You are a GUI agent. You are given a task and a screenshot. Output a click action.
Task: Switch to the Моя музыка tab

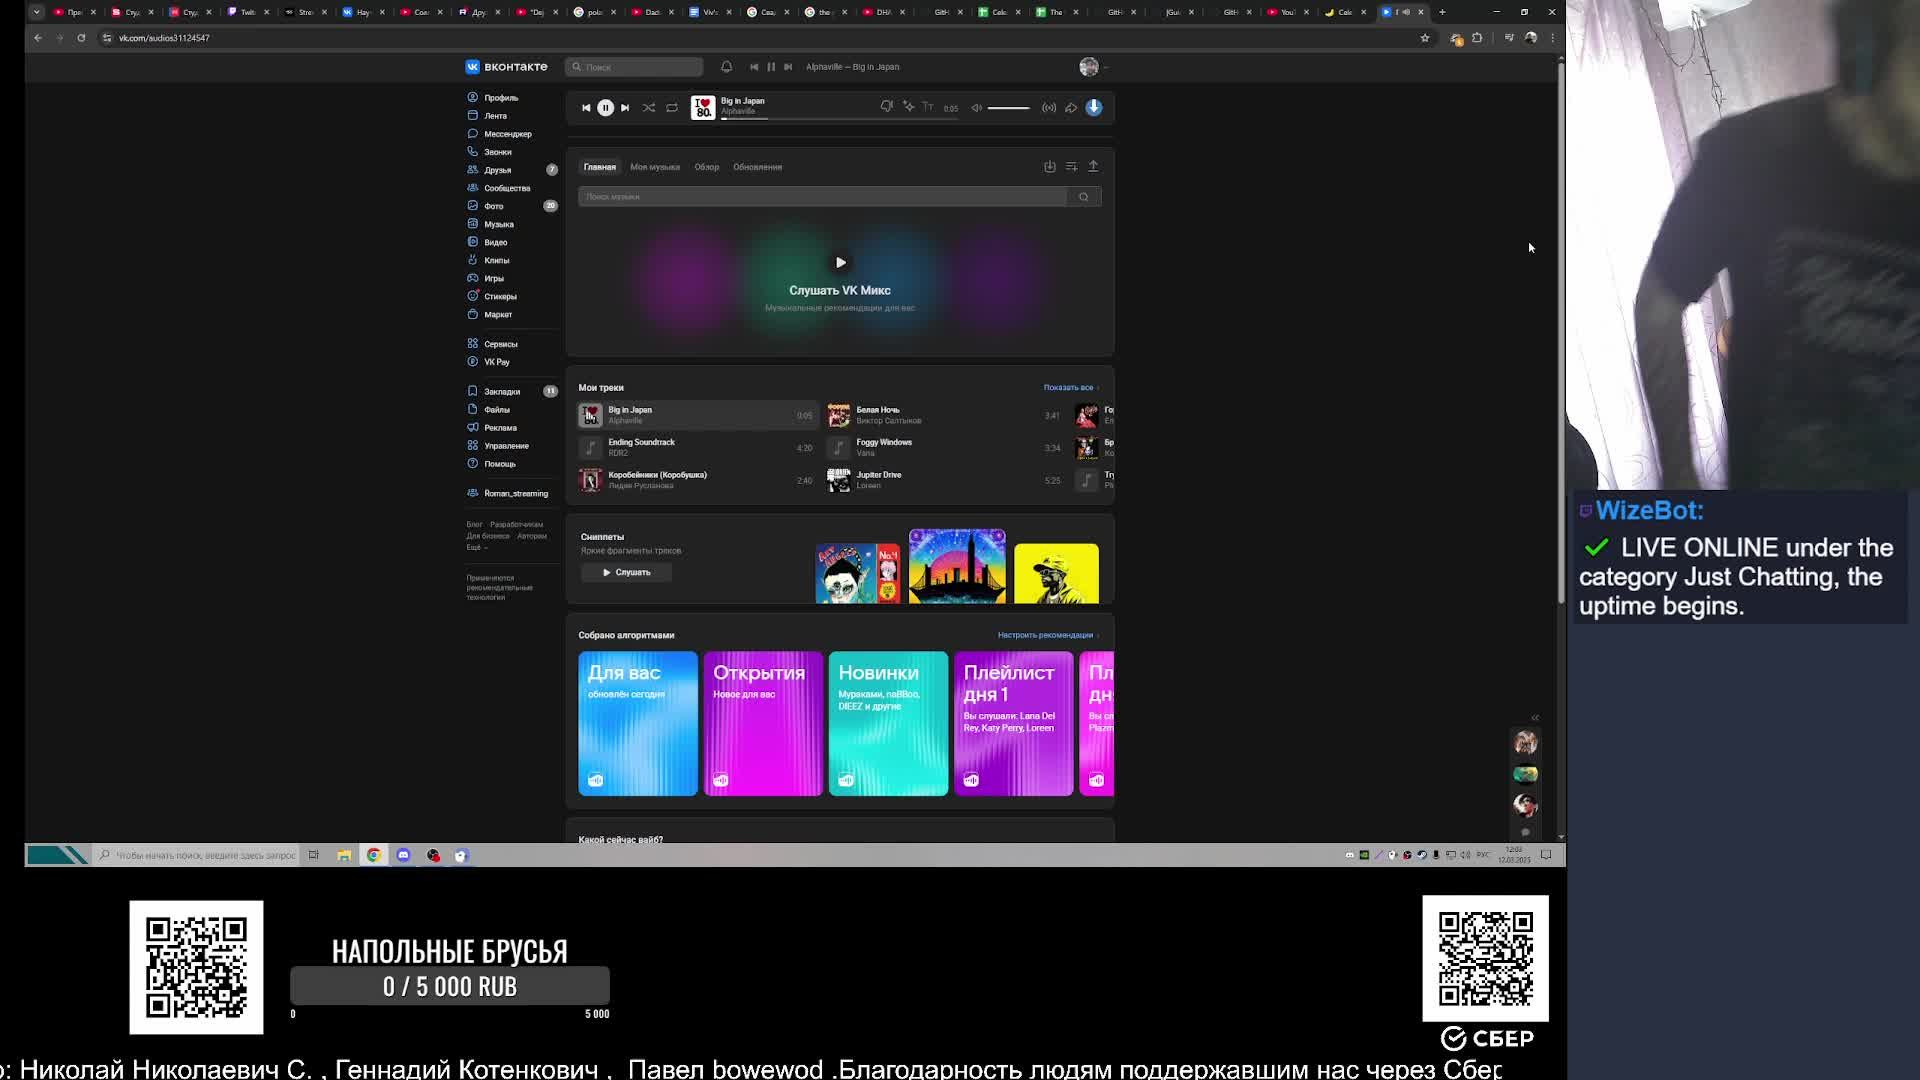[x=655, y=167]
